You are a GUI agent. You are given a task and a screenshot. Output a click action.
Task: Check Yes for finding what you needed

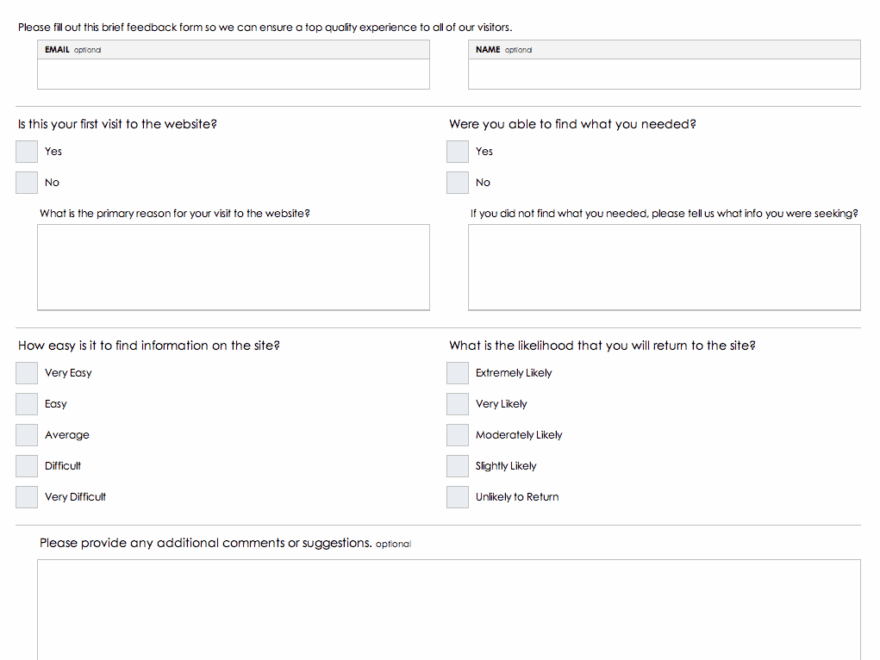pos(457,151)
